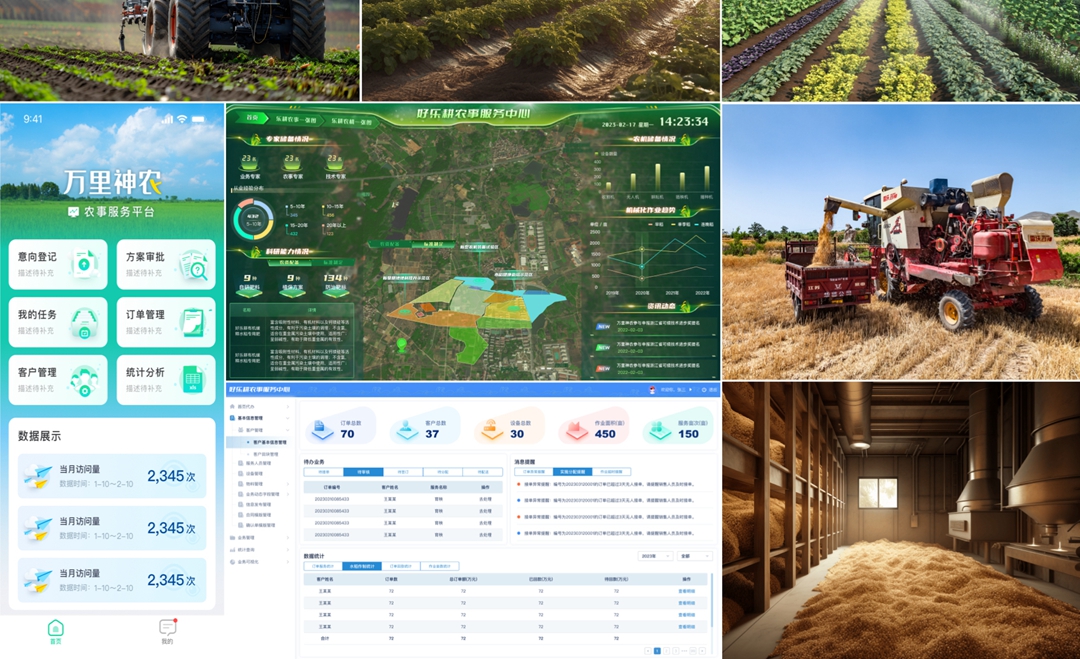
Task: Open 我的 message icon in bottom bar
Action: pos(167,628)
